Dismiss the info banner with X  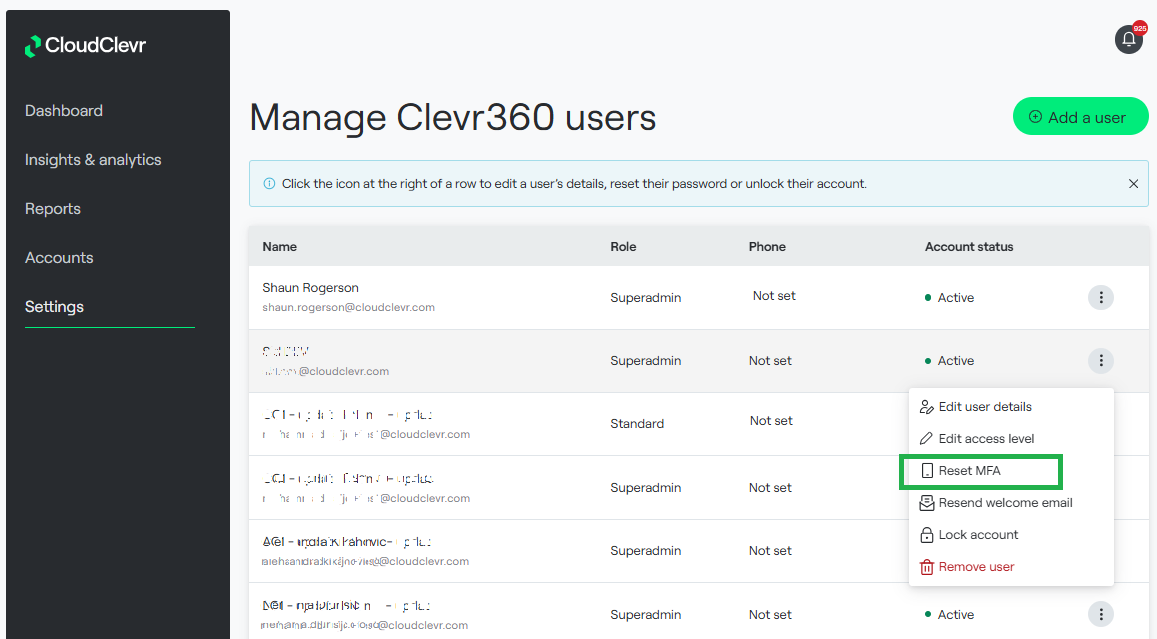1133,184
